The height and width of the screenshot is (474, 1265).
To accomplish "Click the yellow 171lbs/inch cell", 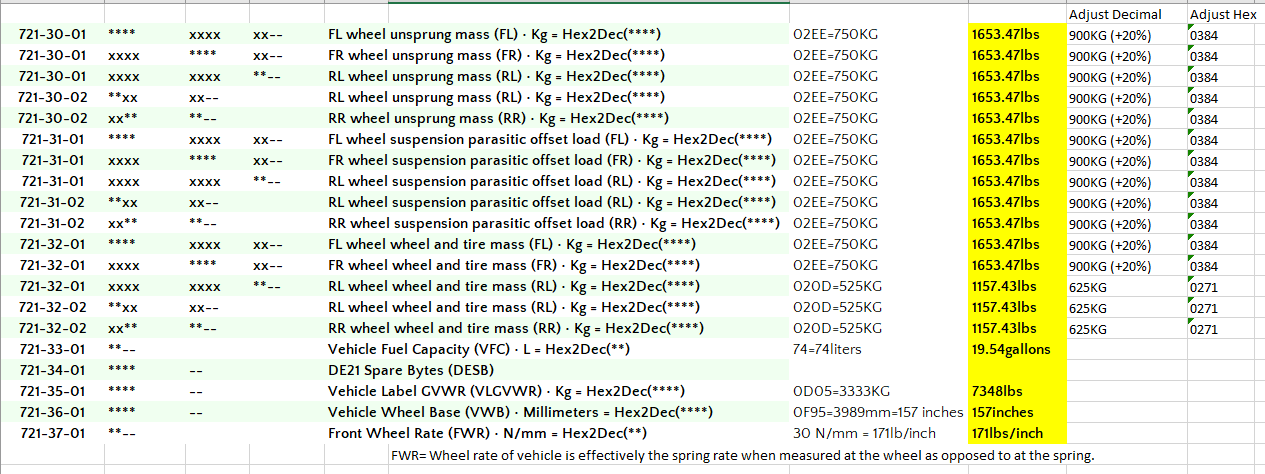I will click(1007, 433).
